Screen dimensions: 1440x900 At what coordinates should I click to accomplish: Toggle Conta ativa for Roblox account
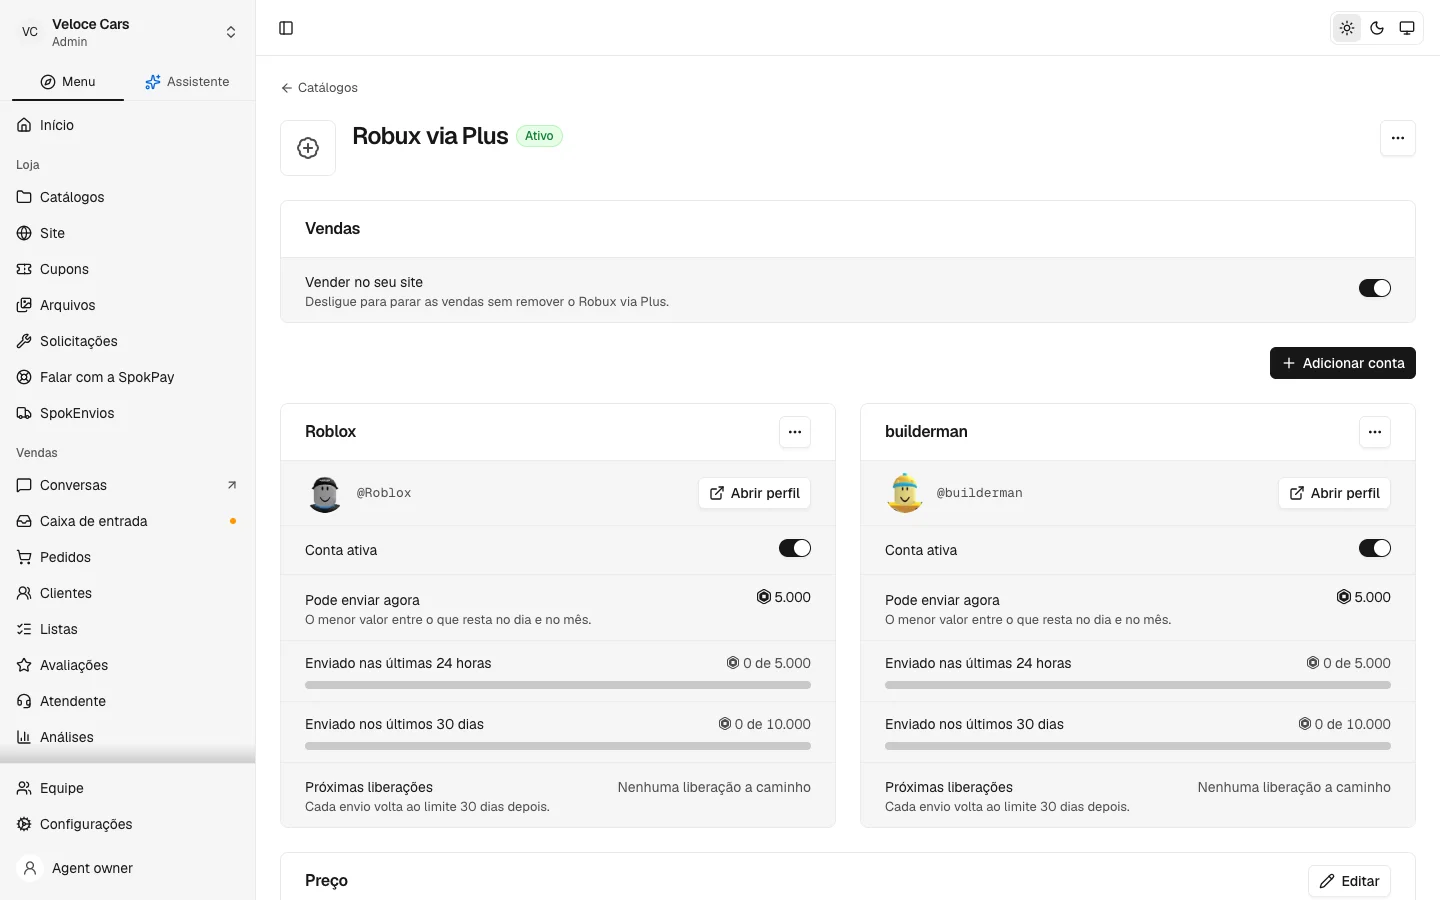click(x=795, y=548)
